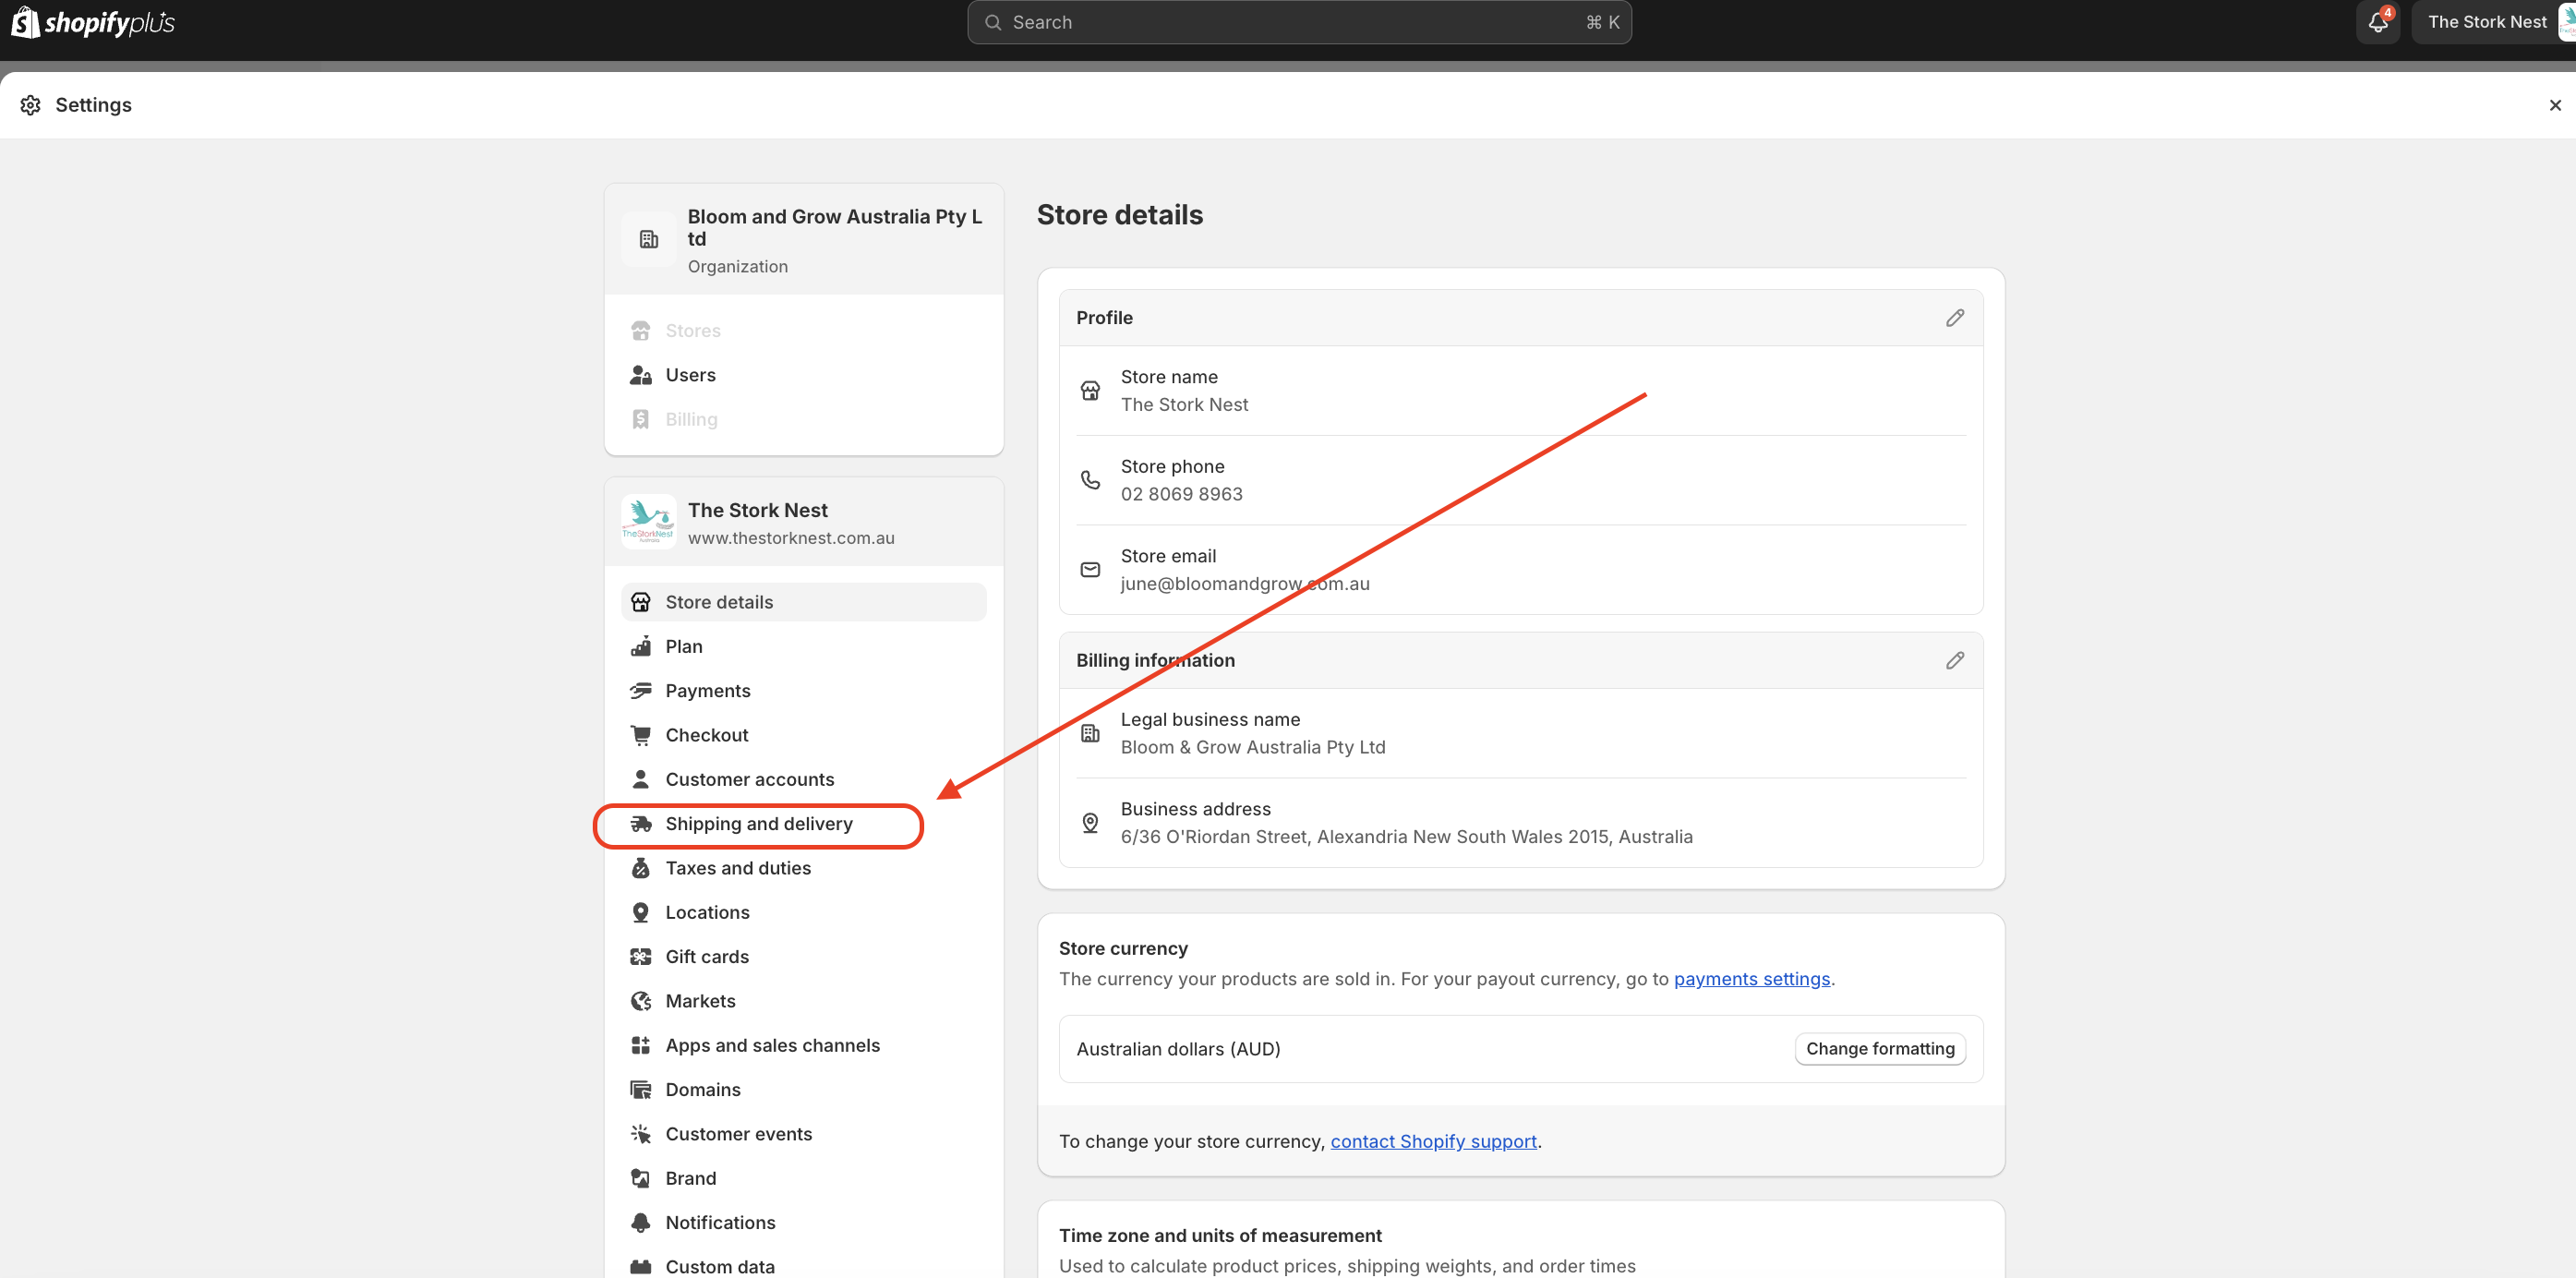
Task: Click the Change formatting button
Action: click(1880, 1049)
